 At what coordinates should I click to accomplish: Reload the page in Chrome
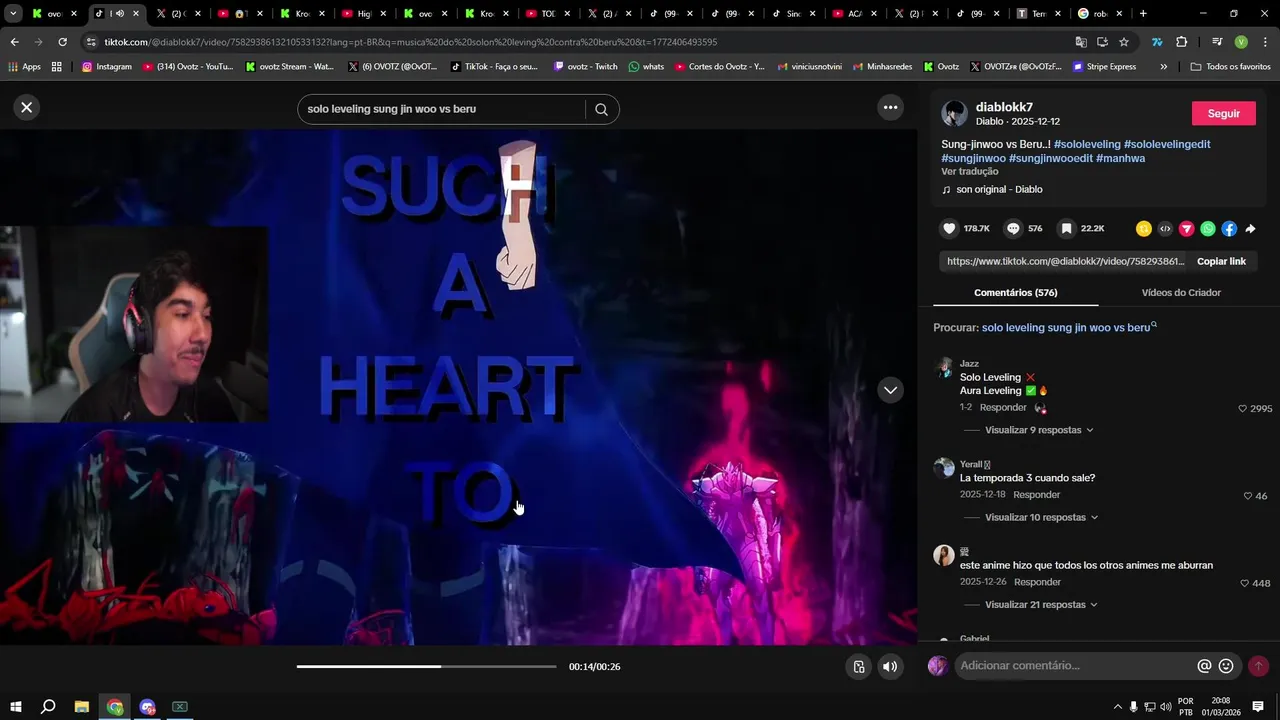(62, 42)
